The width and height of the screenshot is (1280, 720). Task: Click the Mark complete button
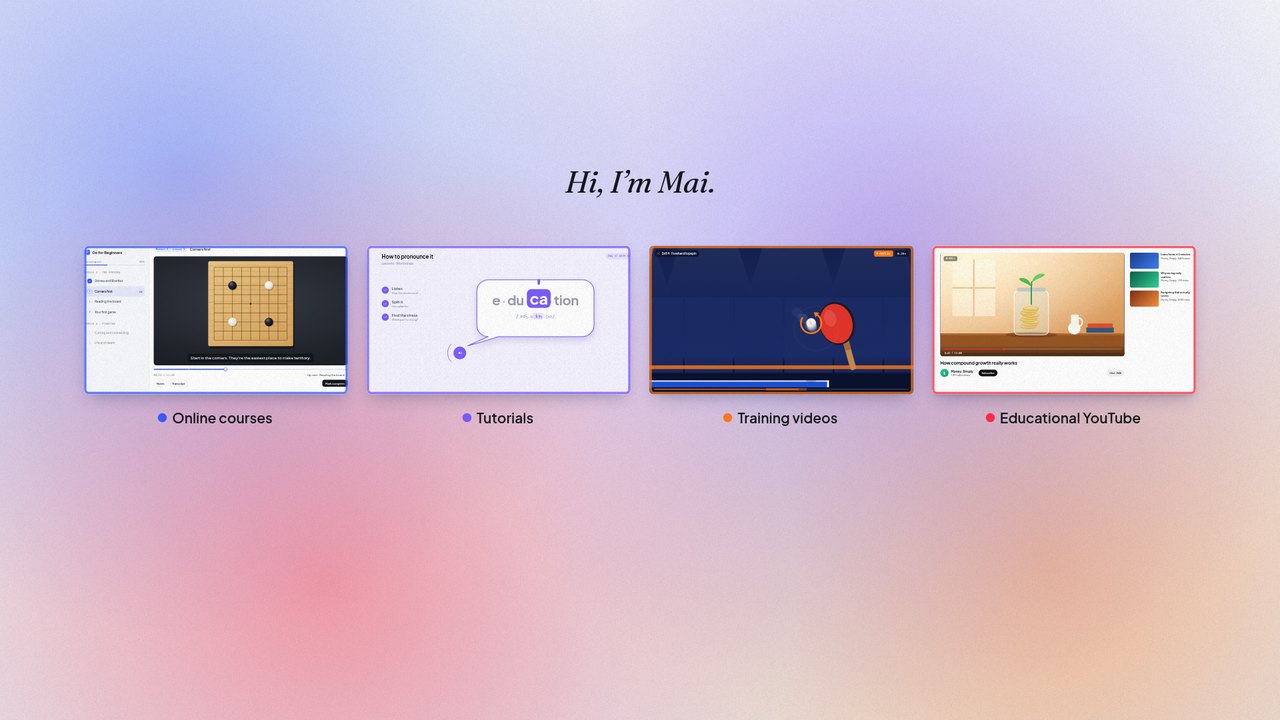[x=334, y=383]
